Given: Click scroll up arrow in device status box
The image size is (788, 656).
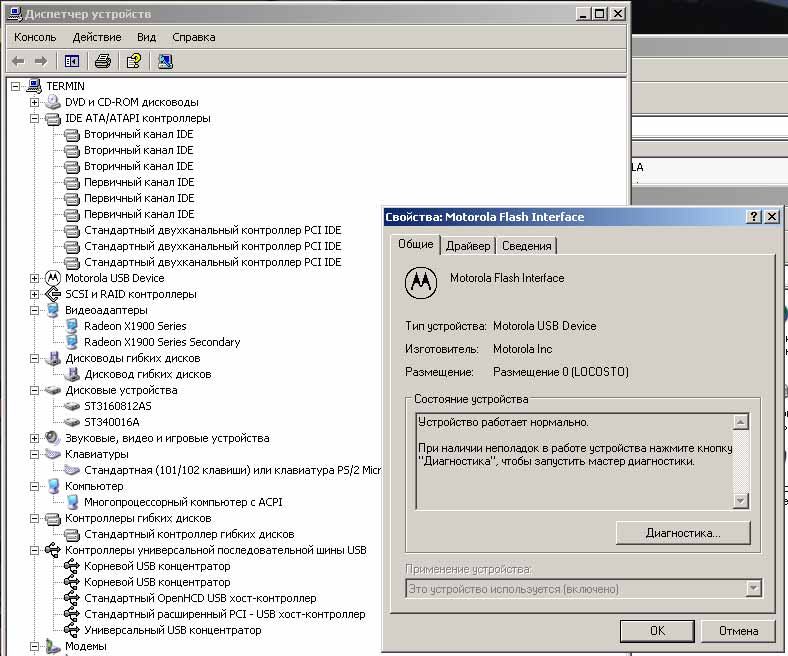Looking at the screenshot, I should click(740, 422).
